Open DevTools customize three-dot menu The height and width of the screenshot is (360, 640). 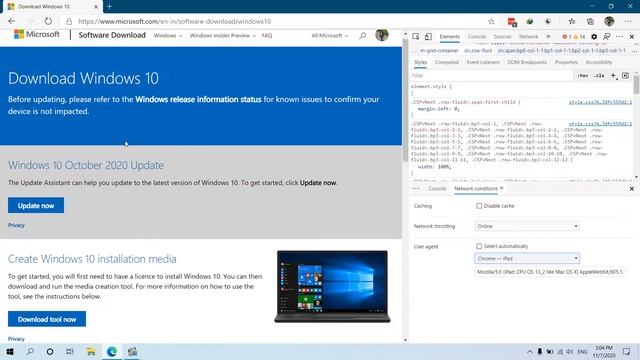point(620,36)
